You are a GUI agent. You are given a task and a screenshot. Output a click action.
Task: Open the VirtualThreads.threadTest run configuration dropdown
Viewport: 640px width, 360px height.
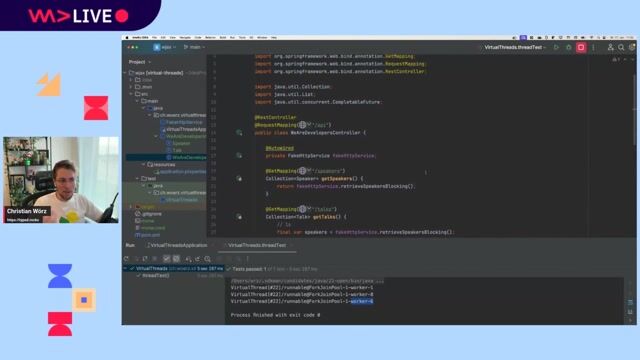click(x=515, y=47)
